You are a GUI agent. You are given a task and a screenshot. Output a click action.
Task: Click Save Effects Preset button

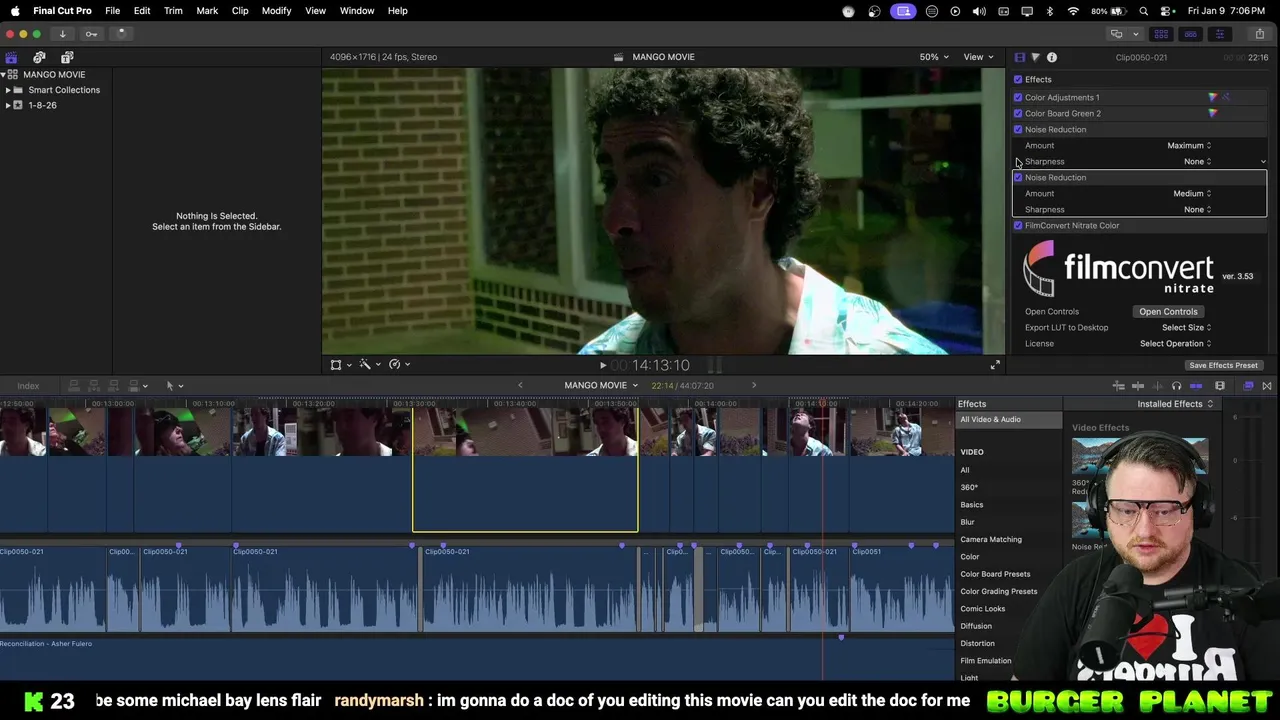coord(1223,365)
